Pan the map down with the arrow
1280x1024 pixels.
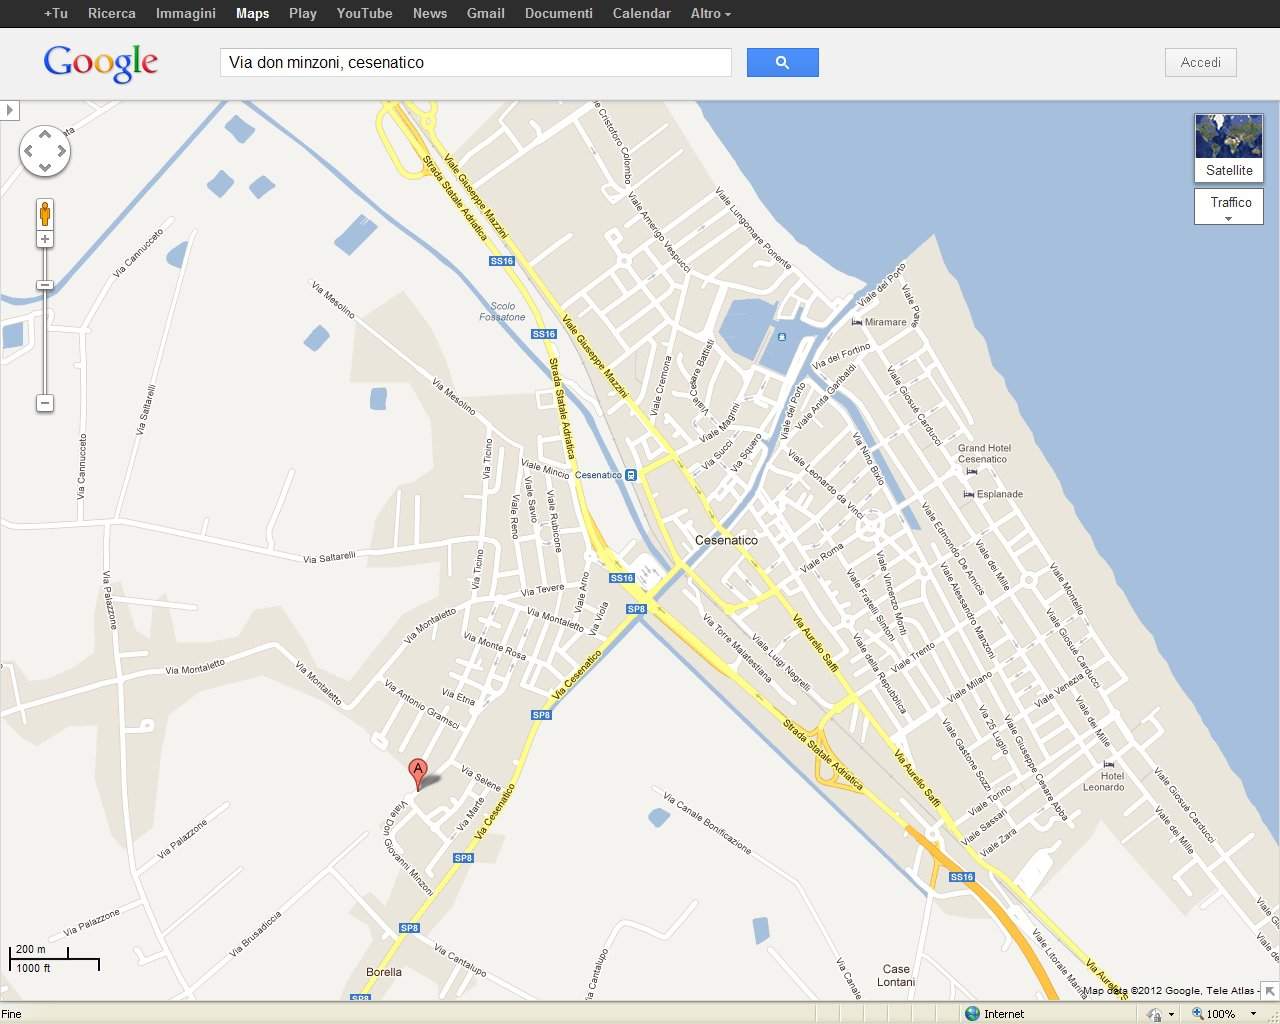(x=45, y=167)
